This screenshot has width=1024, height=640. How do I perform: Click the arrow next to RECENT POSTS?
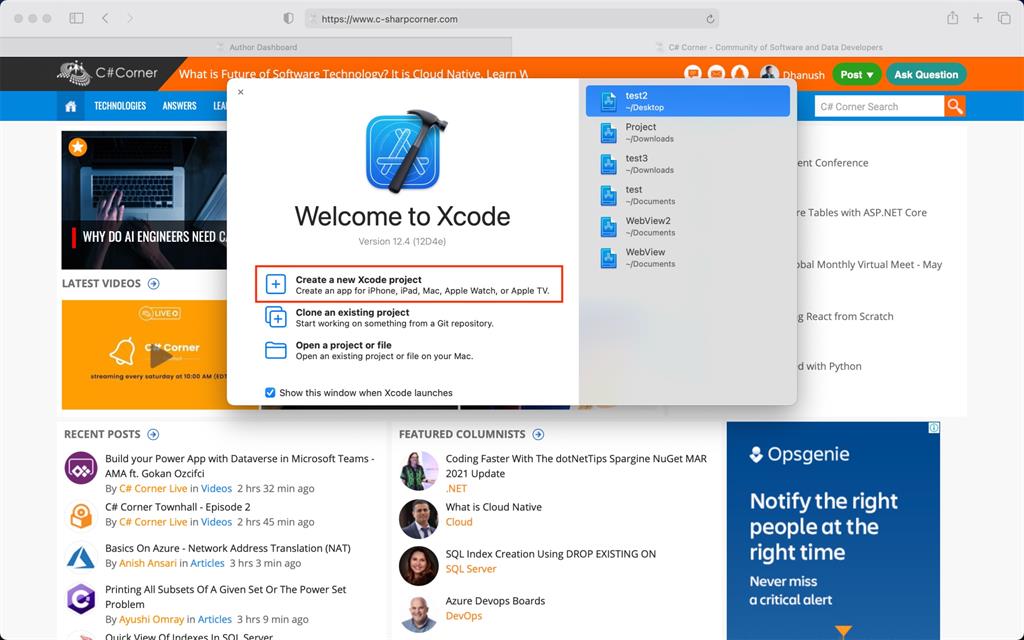pos(153,434)
